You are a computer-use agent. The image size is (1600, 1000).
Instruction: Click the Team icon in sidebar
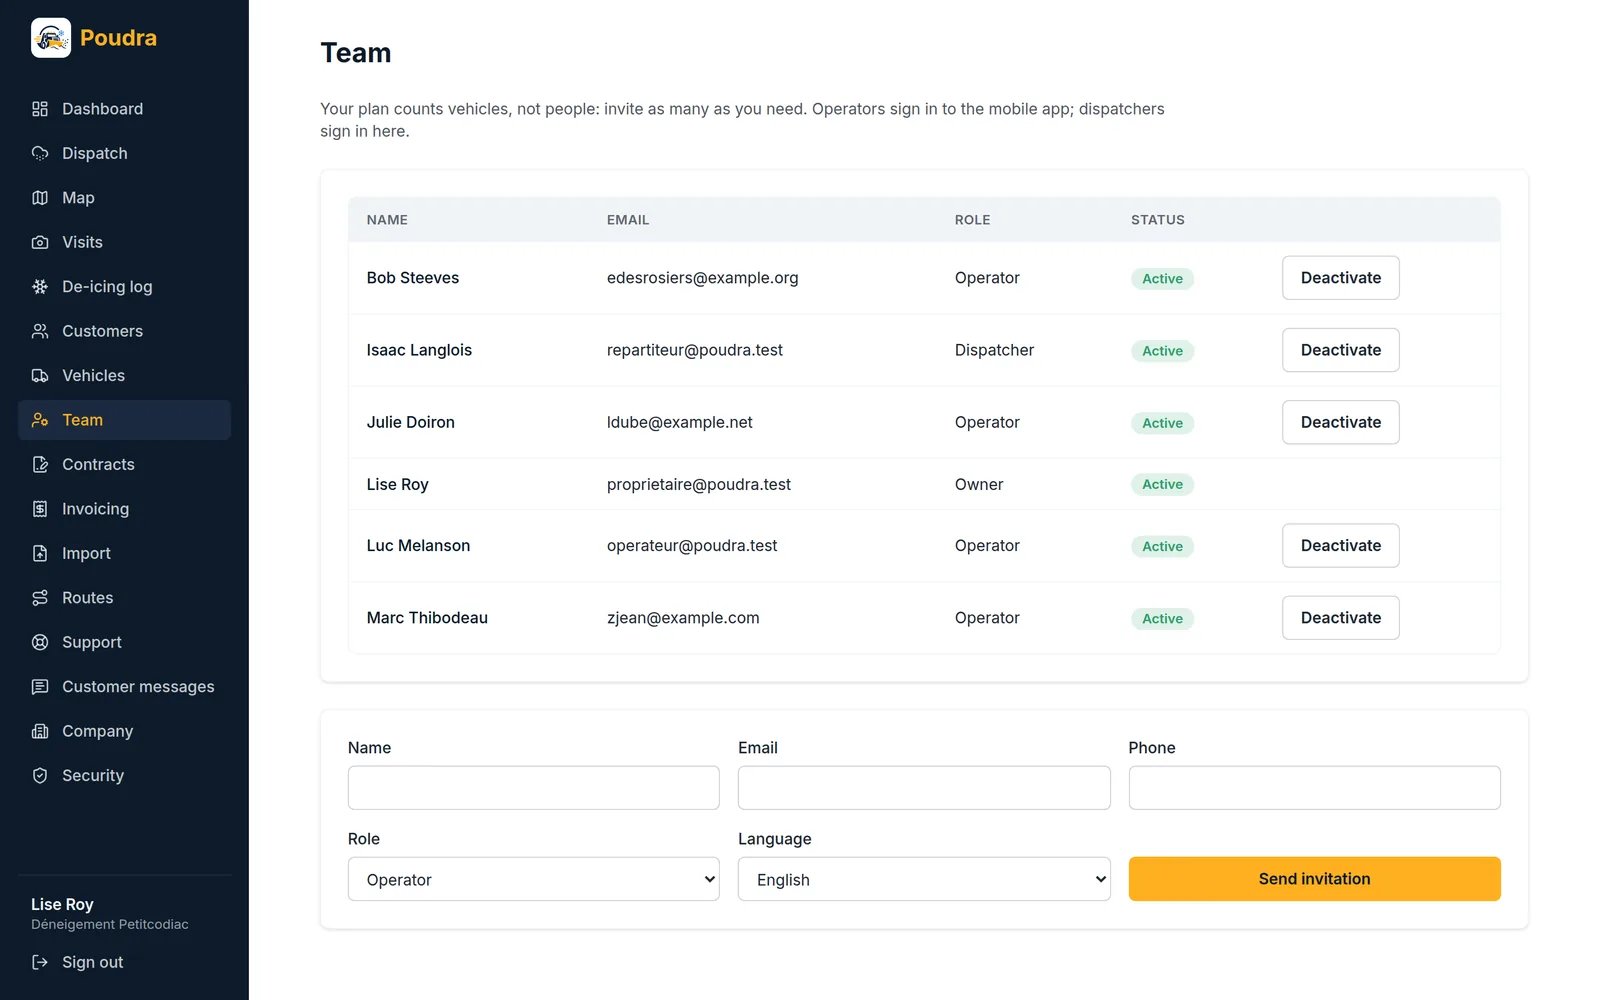click(40, 420)
